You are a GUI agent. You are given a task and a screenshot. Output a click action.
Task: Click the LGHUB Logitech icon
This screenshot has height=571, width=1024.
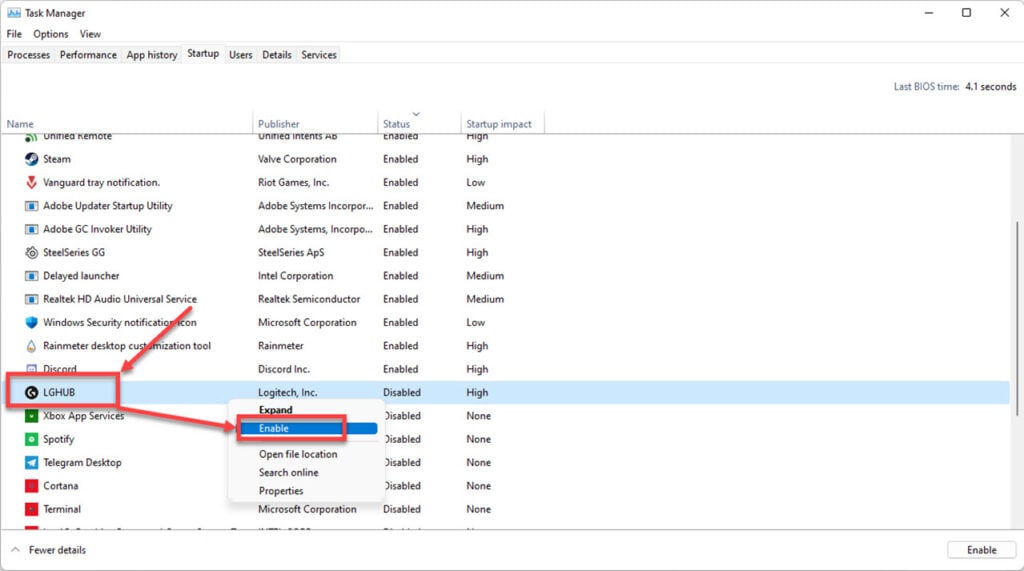click(x=31, y=393)
